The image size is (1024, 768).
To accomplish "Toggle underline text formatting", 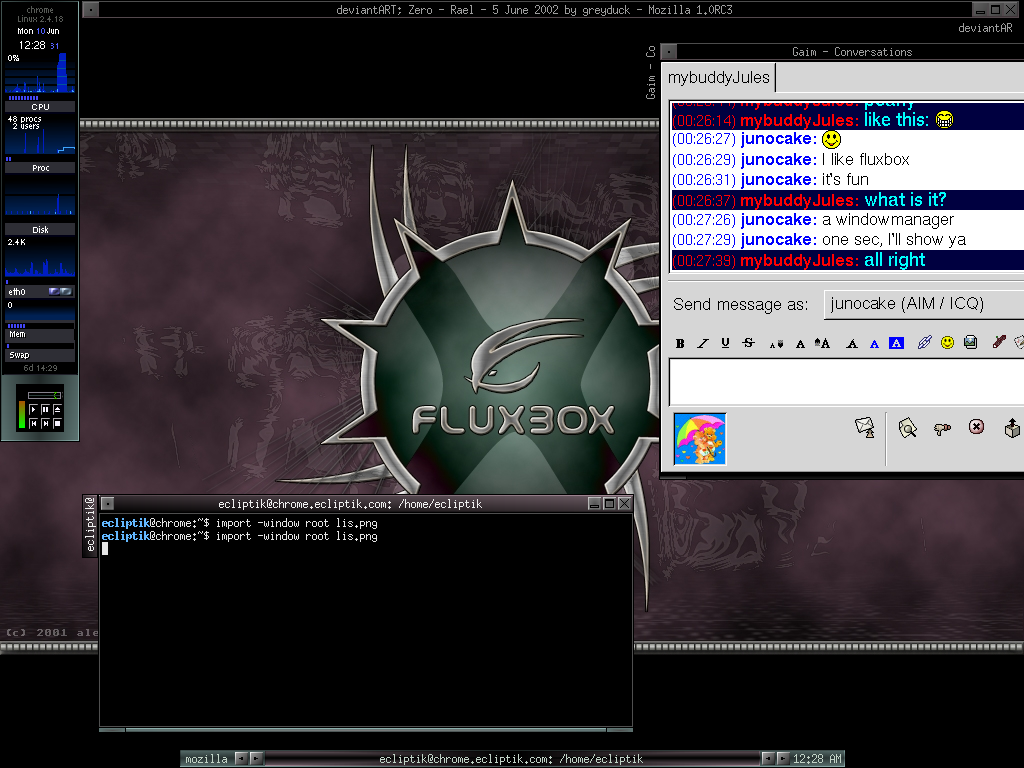I will (x=725, y=343).
